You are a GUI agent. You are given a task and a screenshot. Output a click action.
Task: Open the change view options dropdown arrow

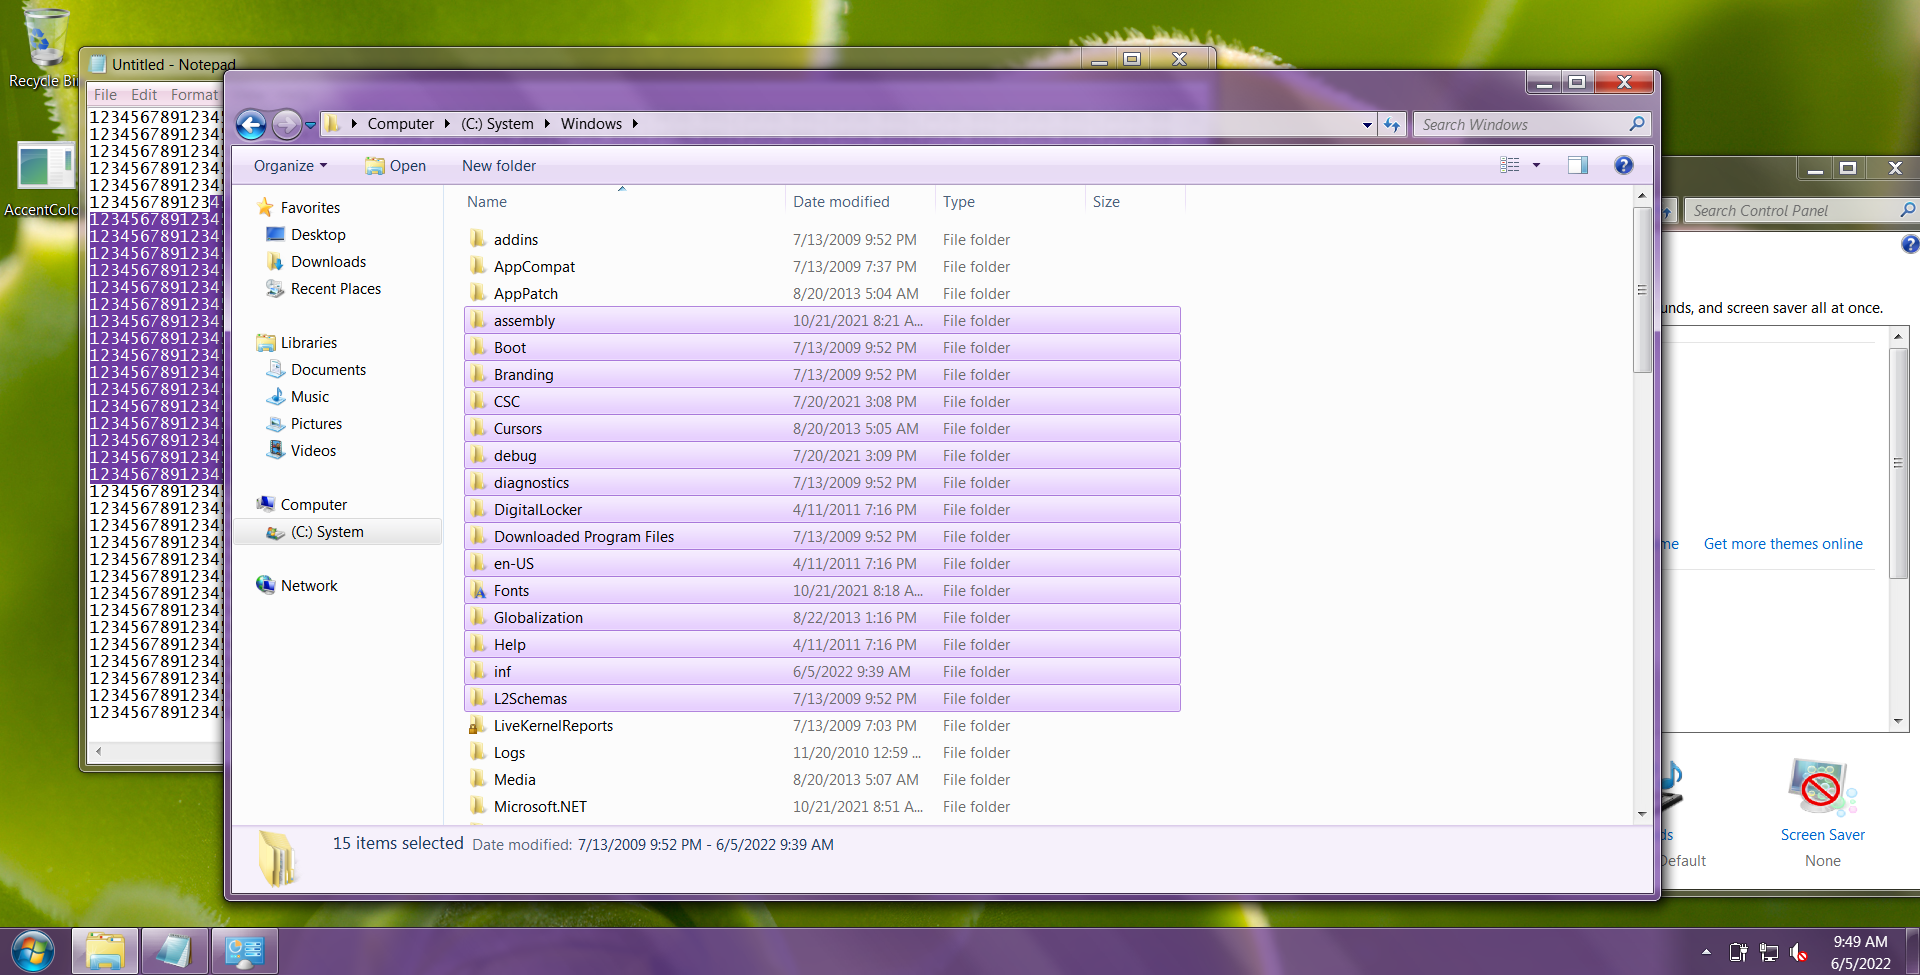coord(1536,165)
